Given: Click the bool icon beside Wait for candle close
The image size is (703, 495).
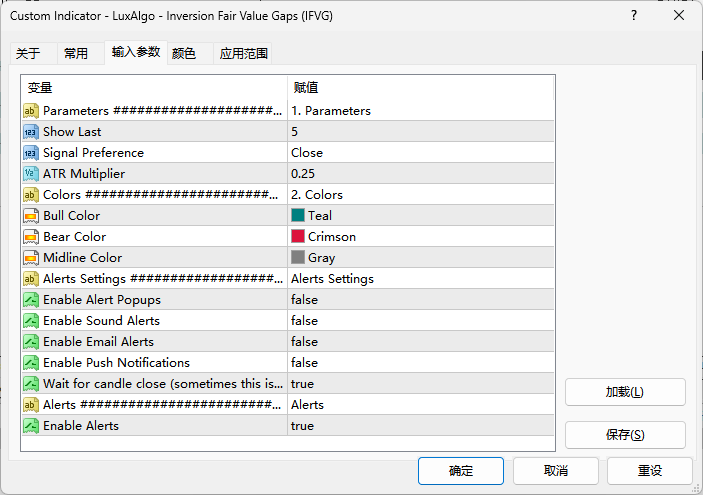Looking at the screenshot, I should click(x=30, y=383).
